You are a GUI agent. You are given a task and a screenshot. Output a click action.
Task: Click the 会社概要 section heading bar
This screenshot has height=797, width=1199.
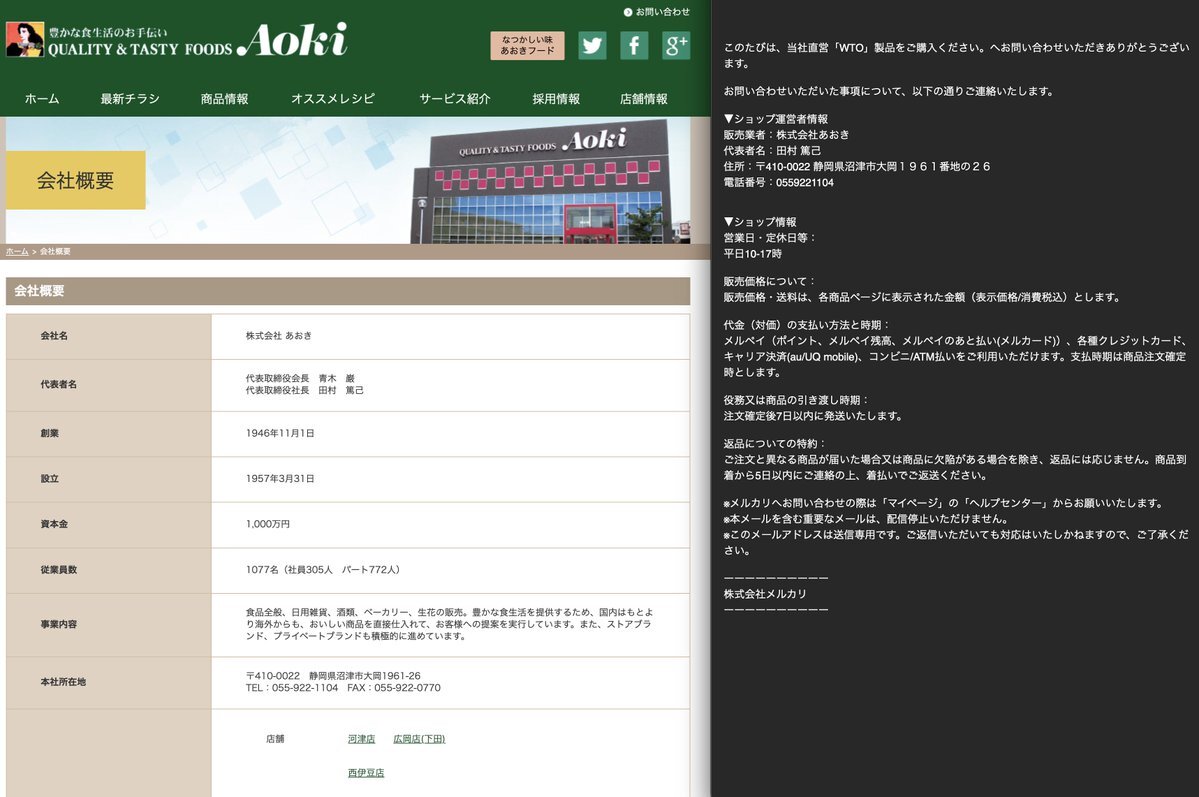(348, 291)
